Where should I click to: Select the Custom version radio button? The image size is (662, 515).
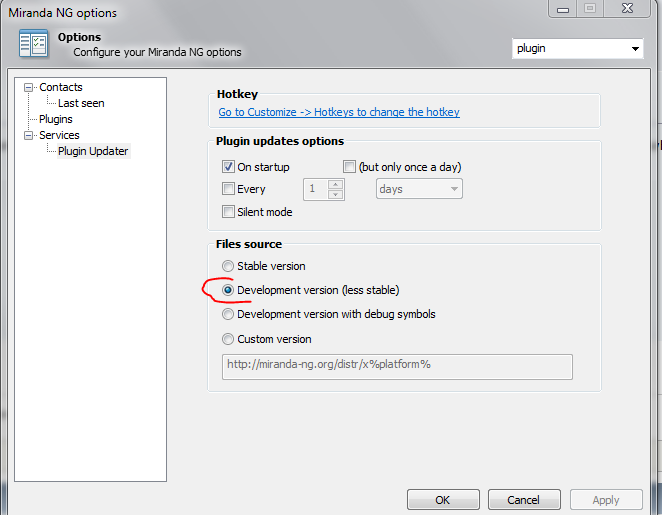pyautogui.click(x=228, y=339)
